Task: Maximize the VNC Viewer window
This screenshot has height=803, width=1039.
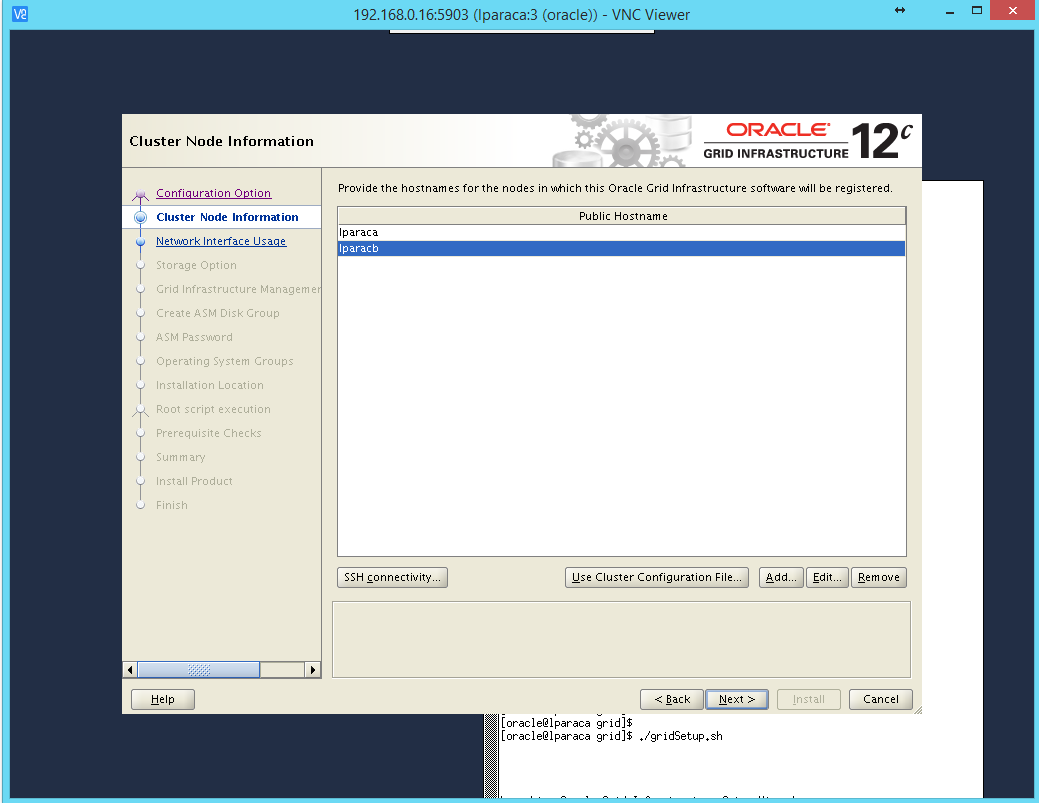Action: (977, 11)
